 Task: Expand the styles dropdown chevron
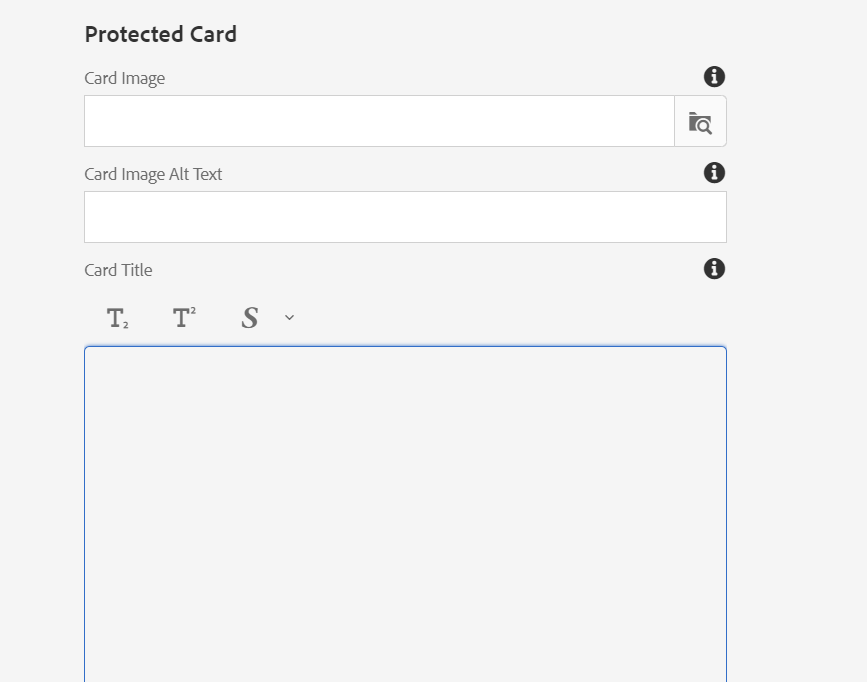(289, 317)
